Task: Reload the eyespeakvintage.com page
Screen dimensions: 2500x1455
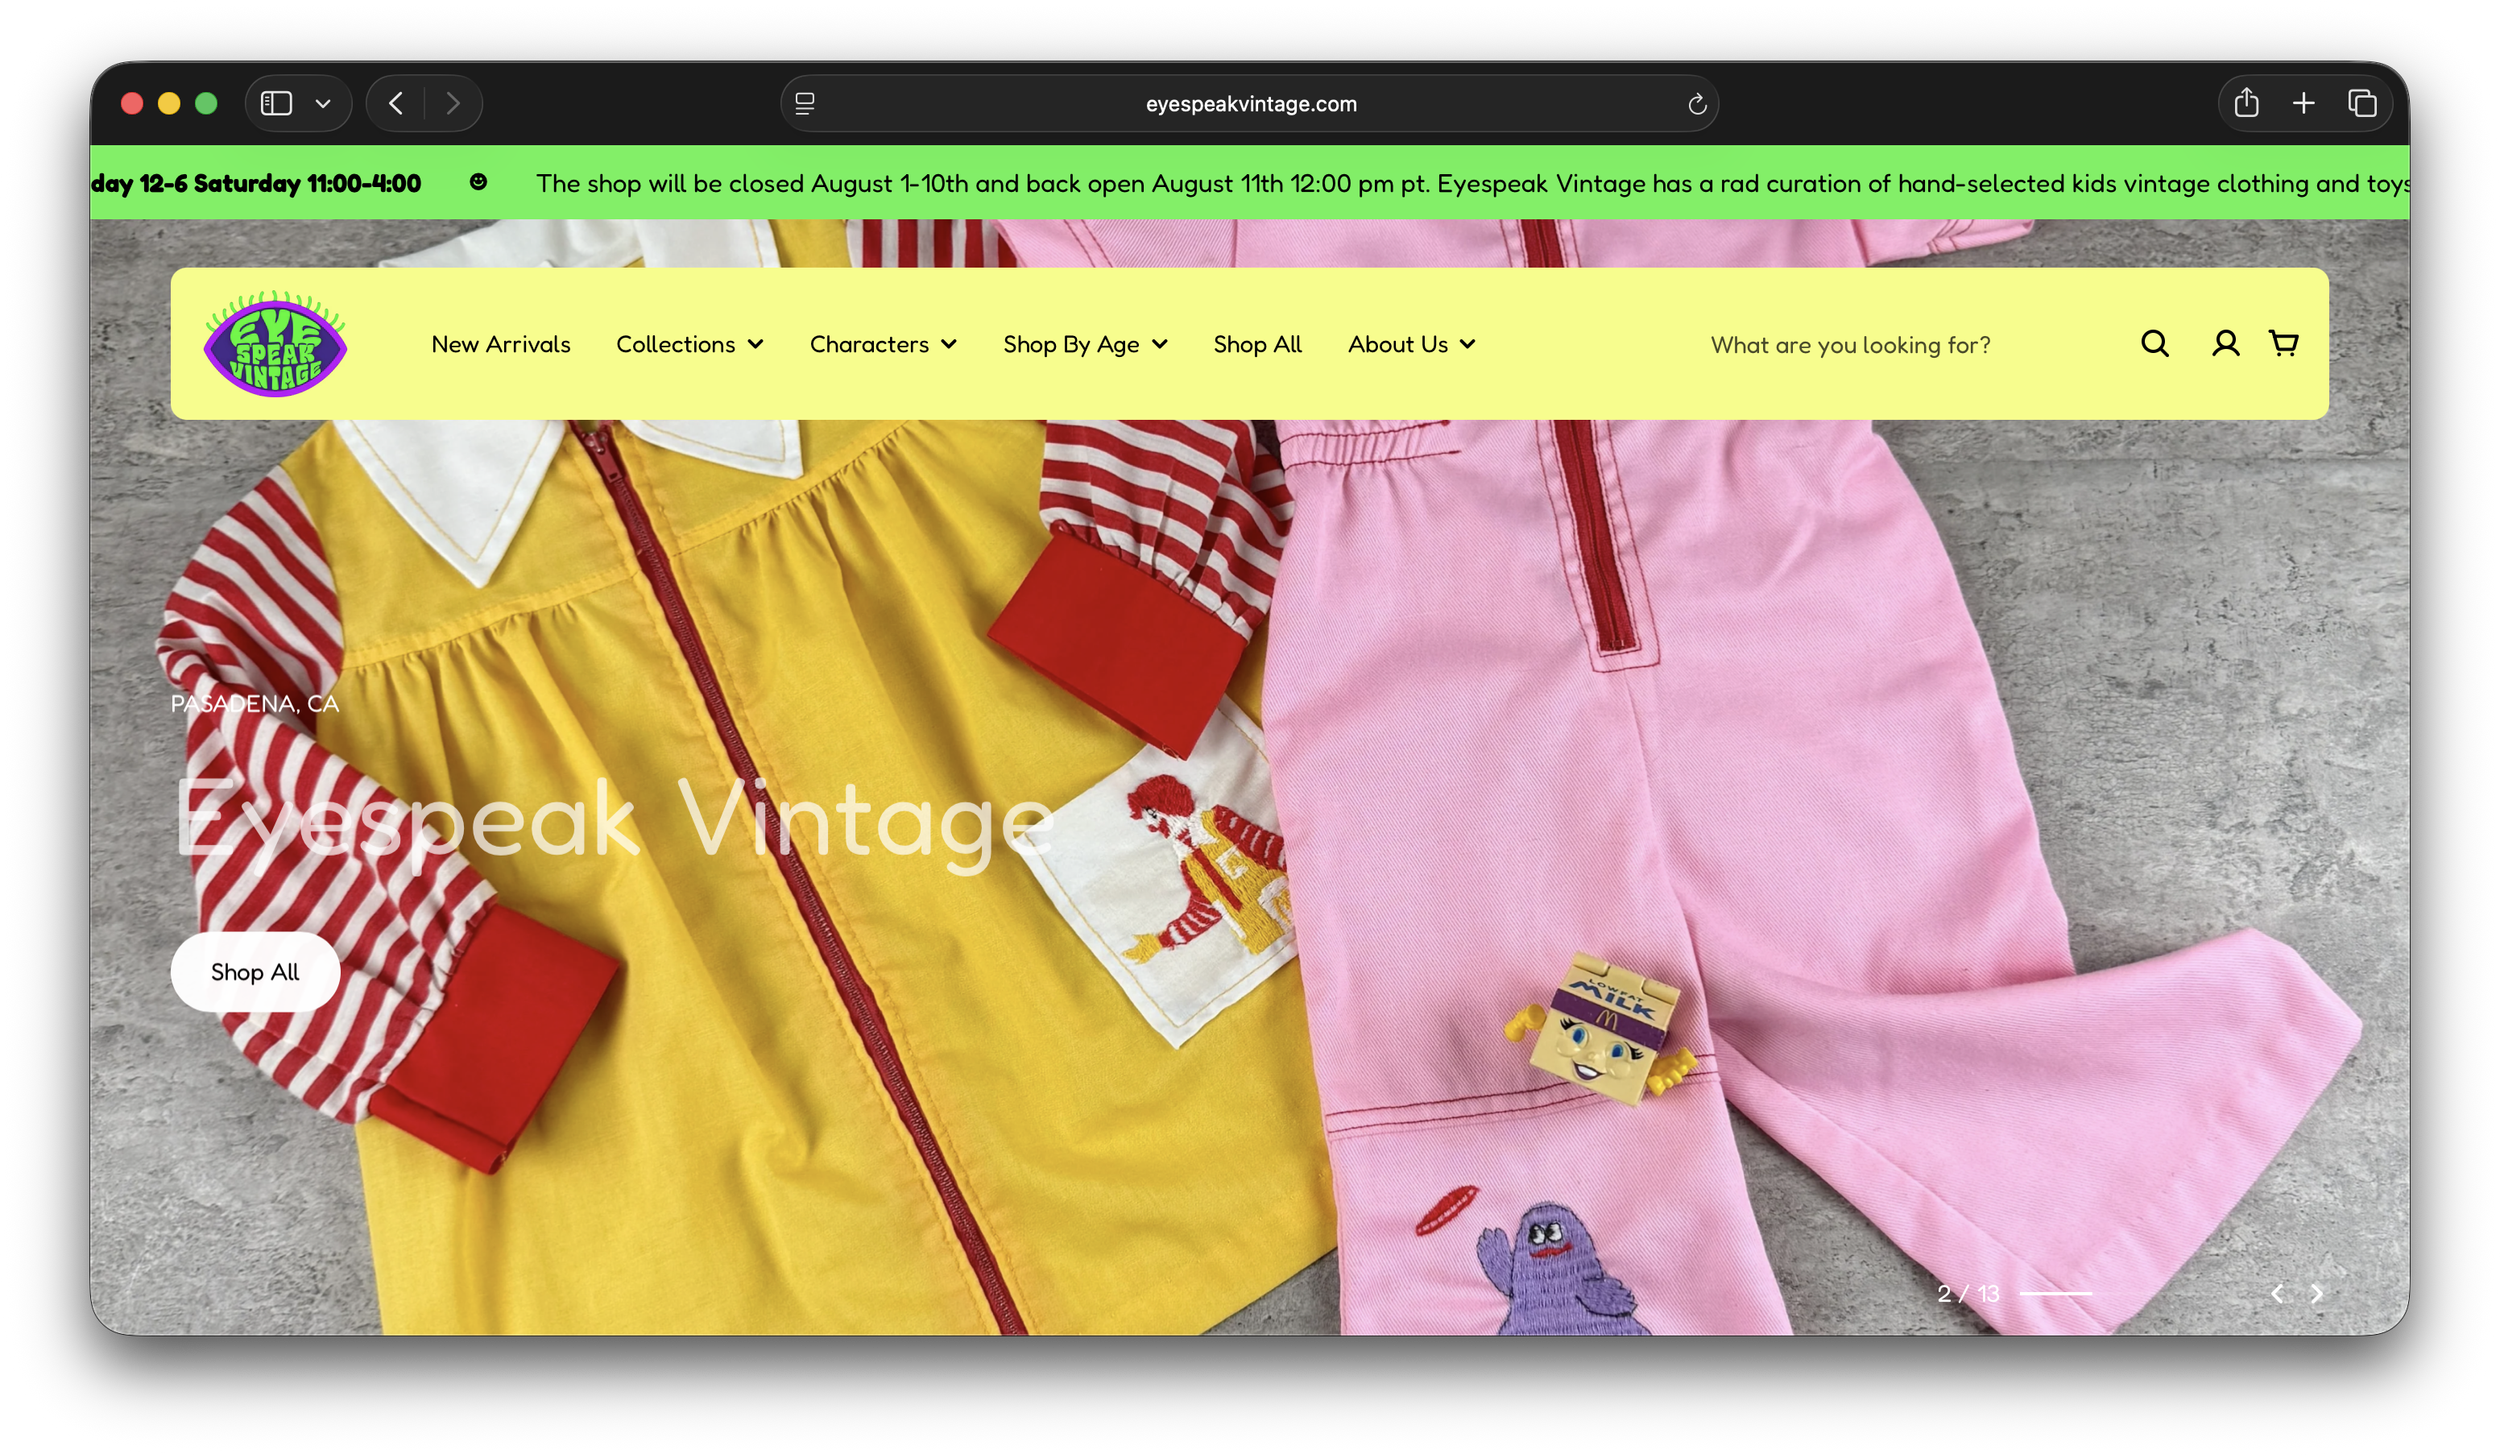Action: 1696,104
